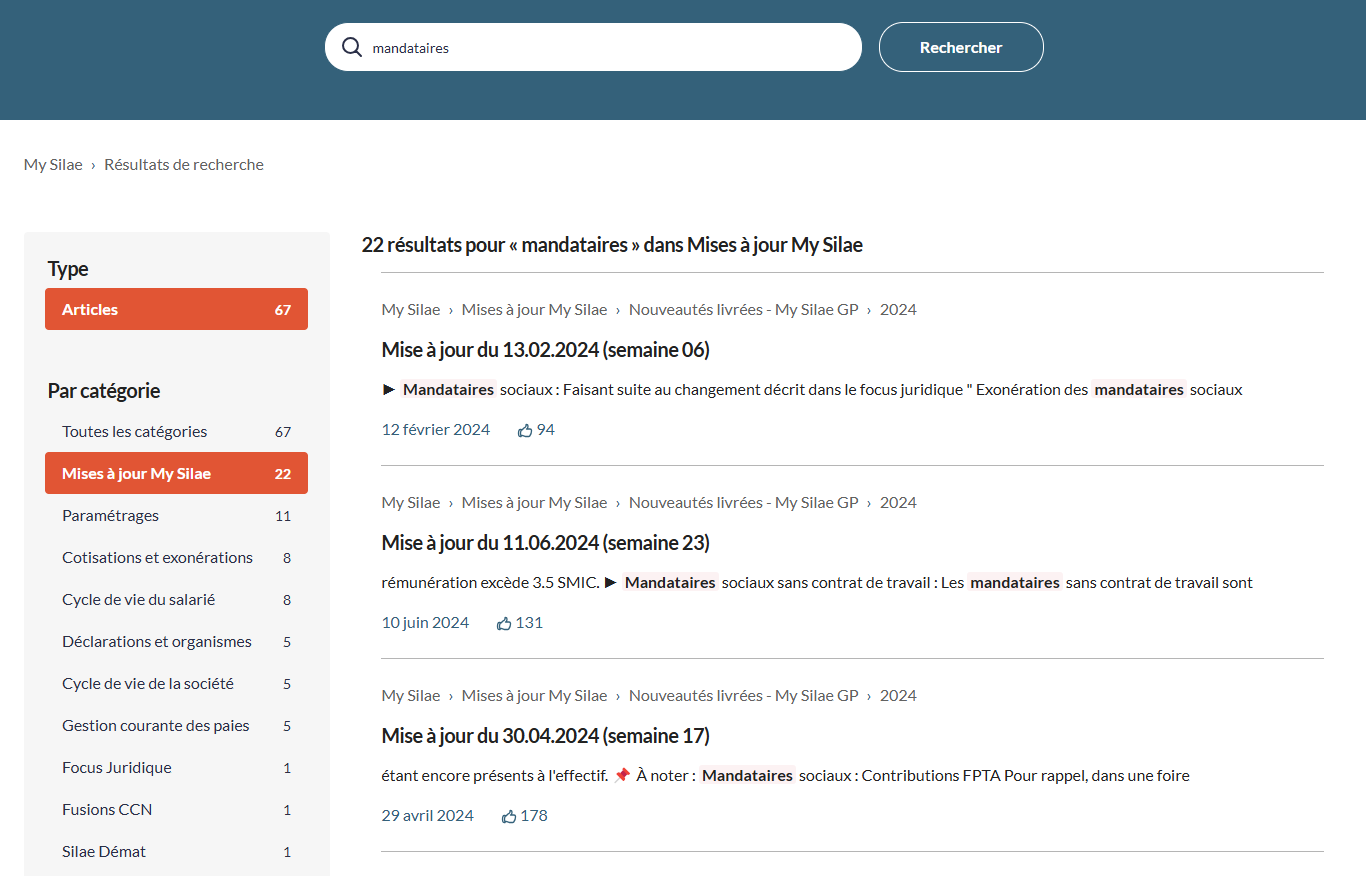Click snippet mentioning 'Faisant suite au changement'
The height and width of the screenshot is (876, 1366).
(x=812, y=390)
